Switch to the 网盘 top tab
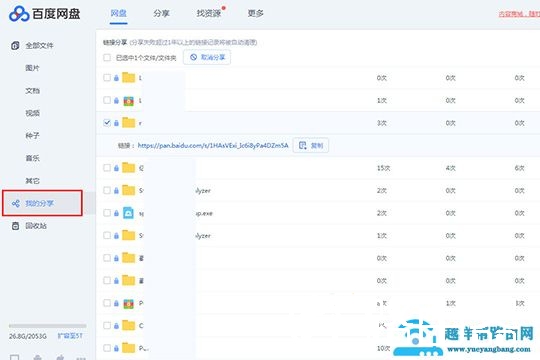The height and width of the screenshot is (360, 540). pyautogui.click(x=118, y=14)
